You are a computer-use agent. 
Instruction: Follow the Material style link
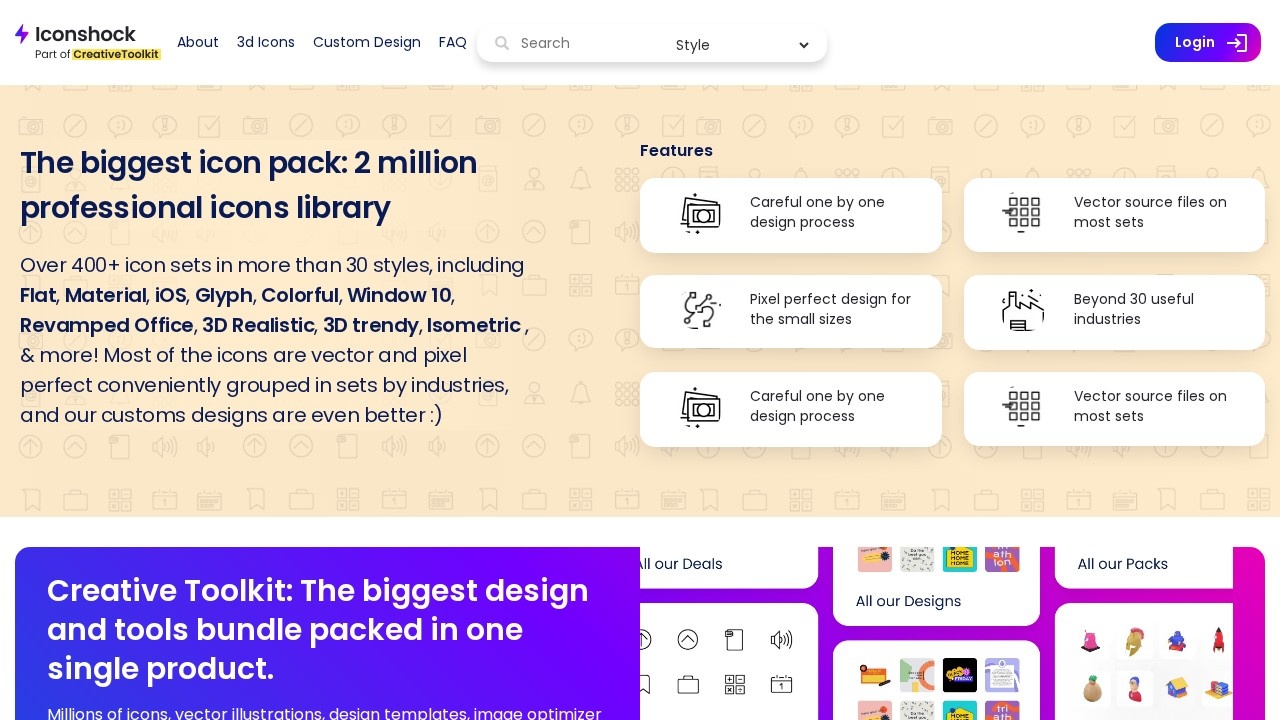coord(106,295)
